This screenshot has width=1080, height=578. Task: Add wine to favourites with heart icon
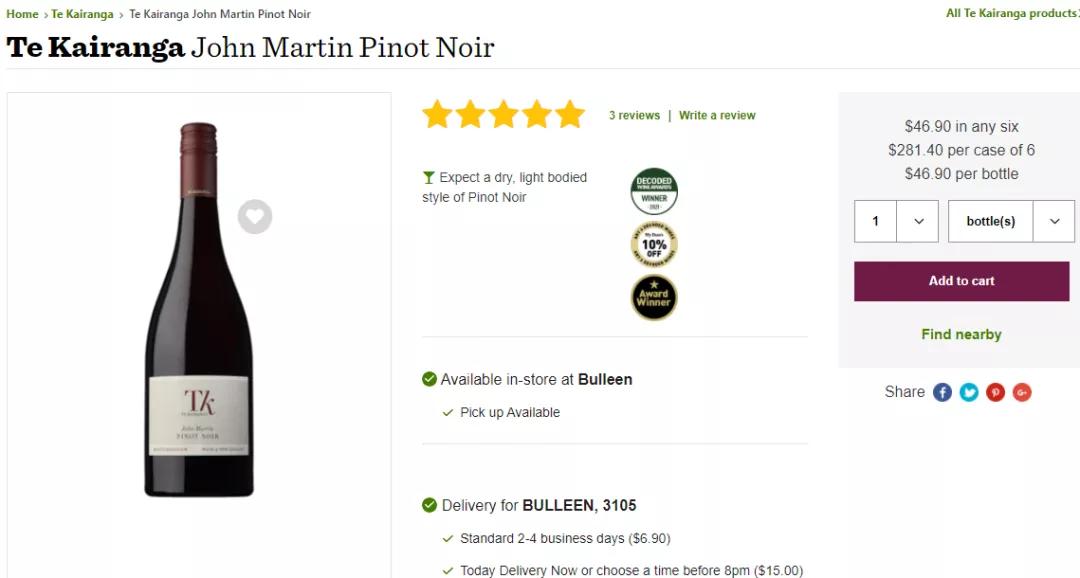255,216
